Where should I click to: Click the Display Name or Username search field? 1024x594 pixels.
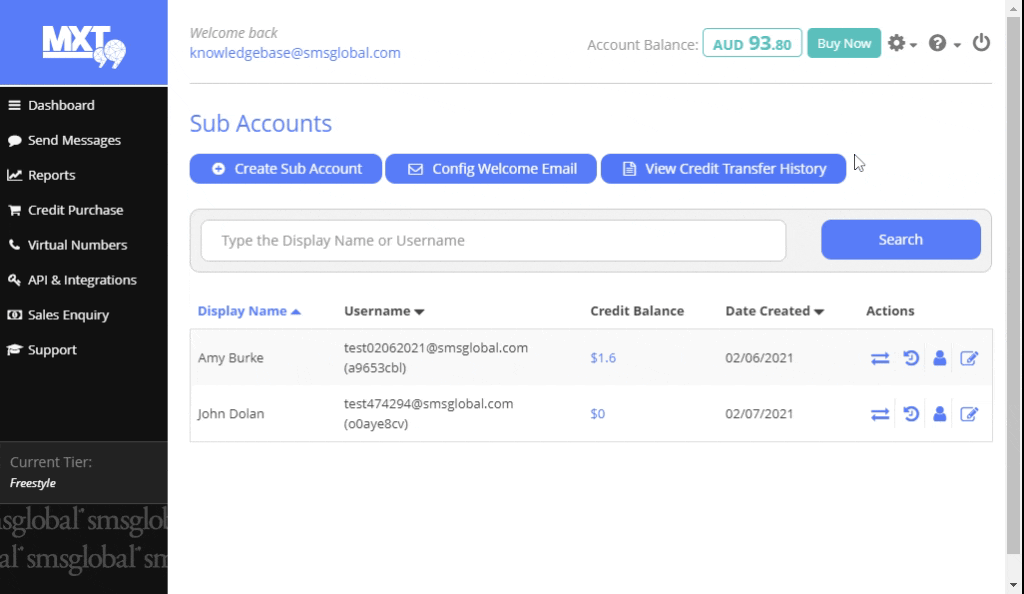pyautogui.click(x=493, y=241)
